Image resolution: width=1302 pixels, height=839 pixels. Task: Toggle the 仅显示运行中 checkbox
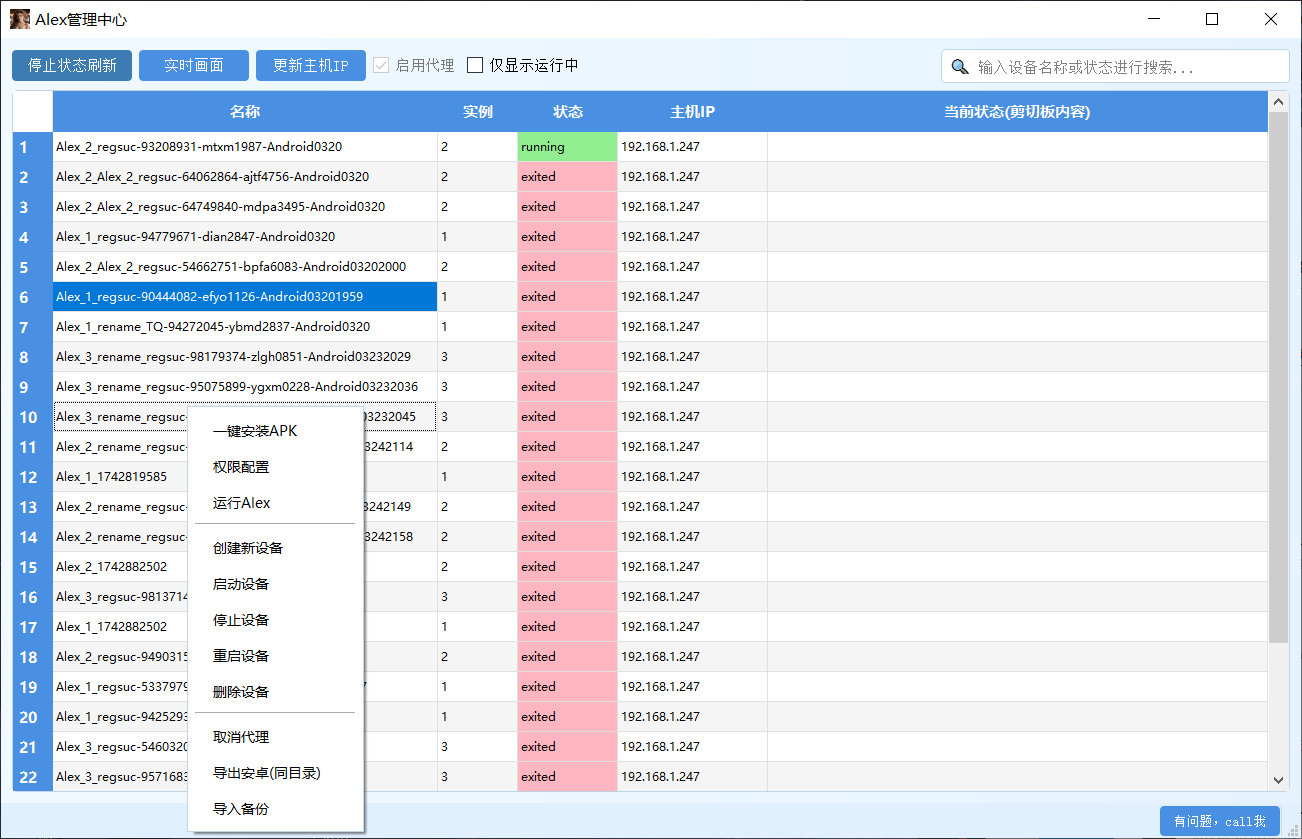(475, 65)
